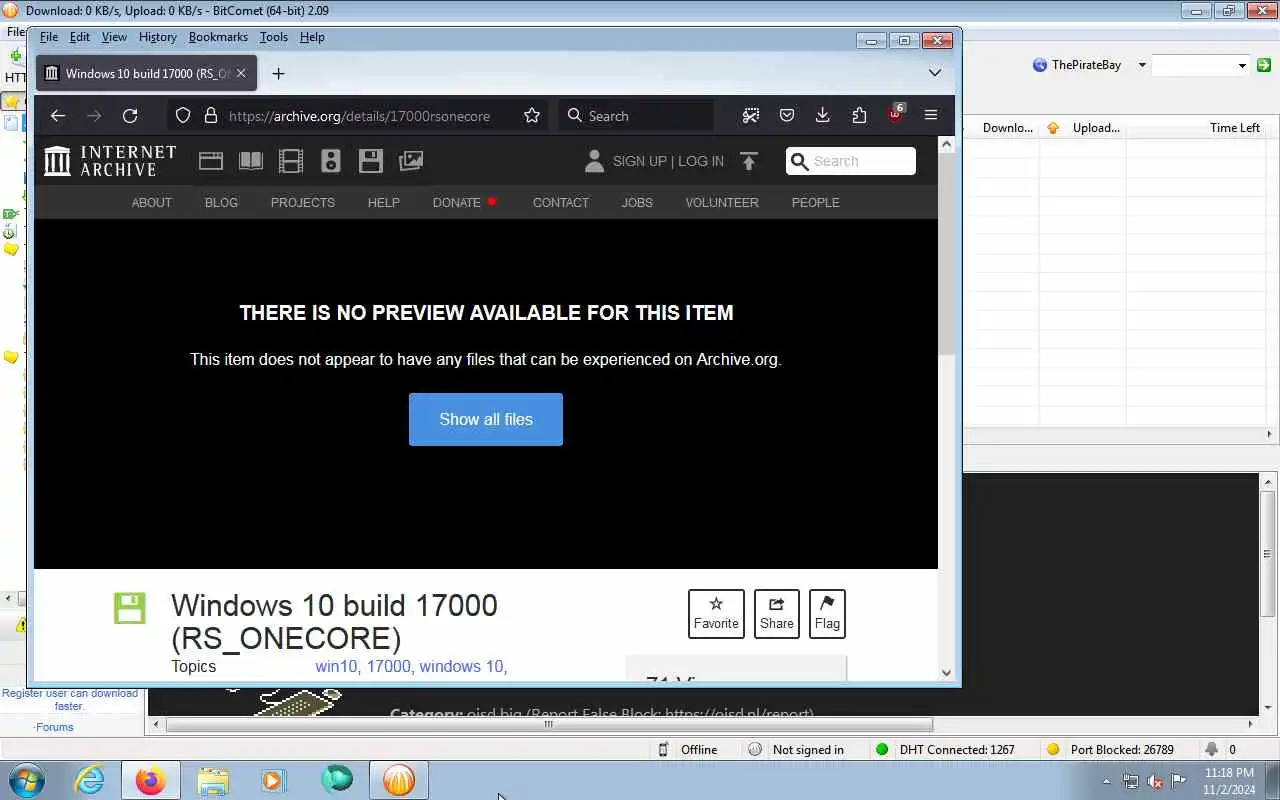Viewport: 1280px width, 800px height.
Task: Open Internet Archive audio speaker icon
Action: pyautogui.click(x=331, y=161)
